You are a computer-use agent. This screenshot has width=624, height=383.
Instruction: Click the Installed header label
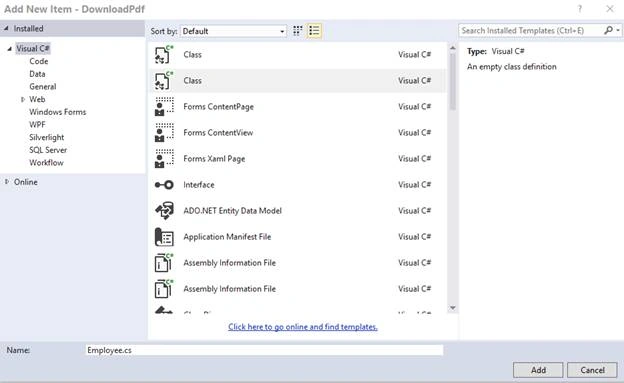[28, 29]
